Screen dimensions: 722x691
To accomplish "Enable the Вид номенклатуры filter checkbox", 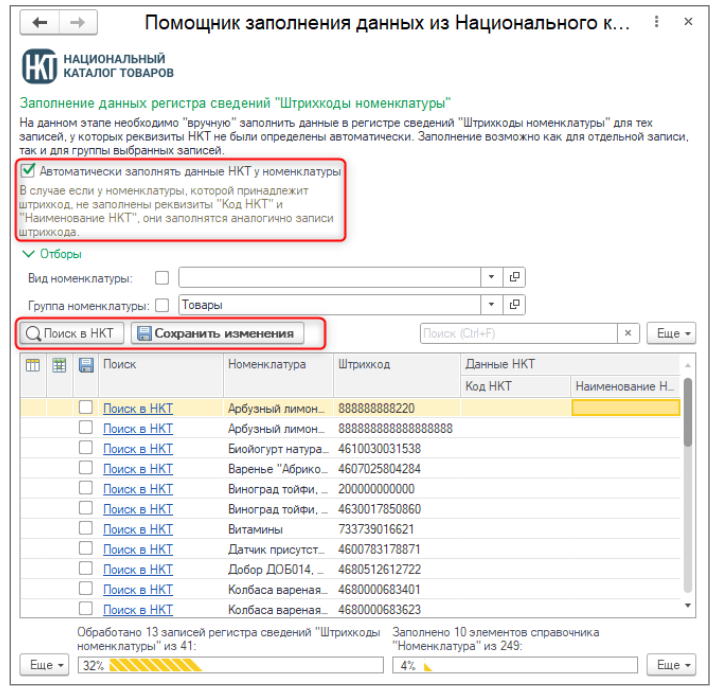I will [162, 278].
